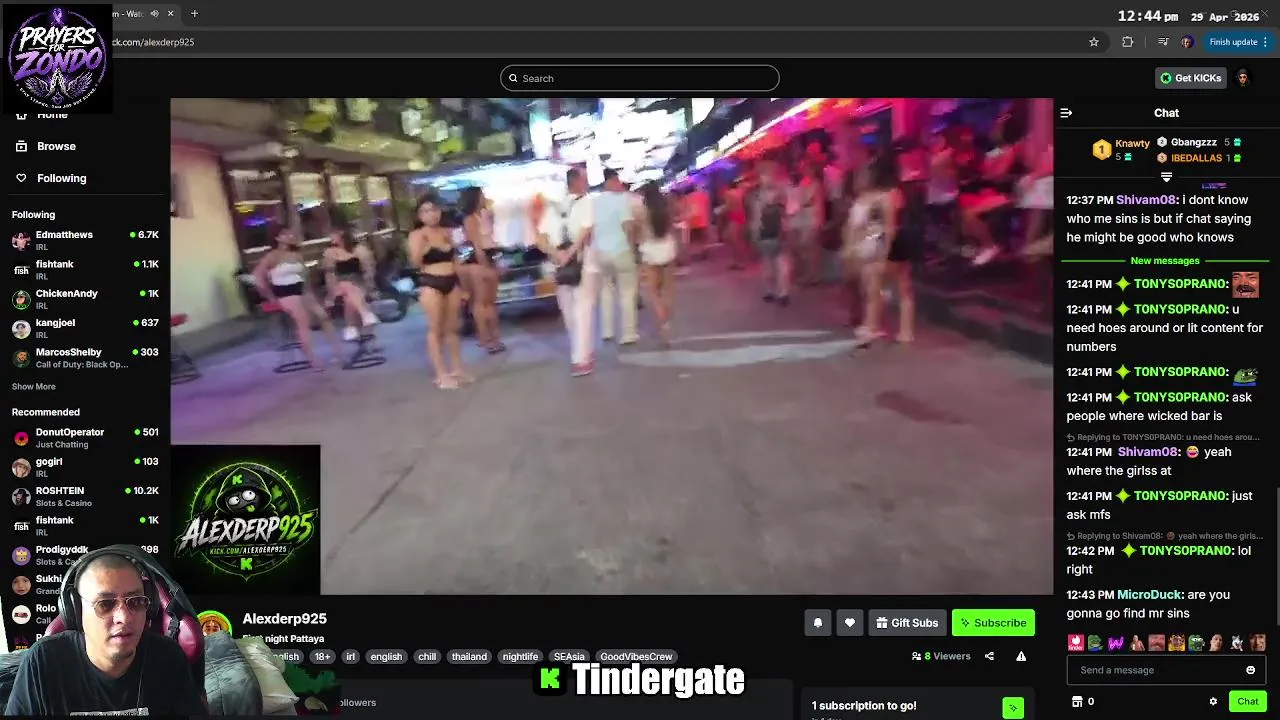Click the heart follow button for Alexderp925

pyautogui.click(x=849, y=623)
